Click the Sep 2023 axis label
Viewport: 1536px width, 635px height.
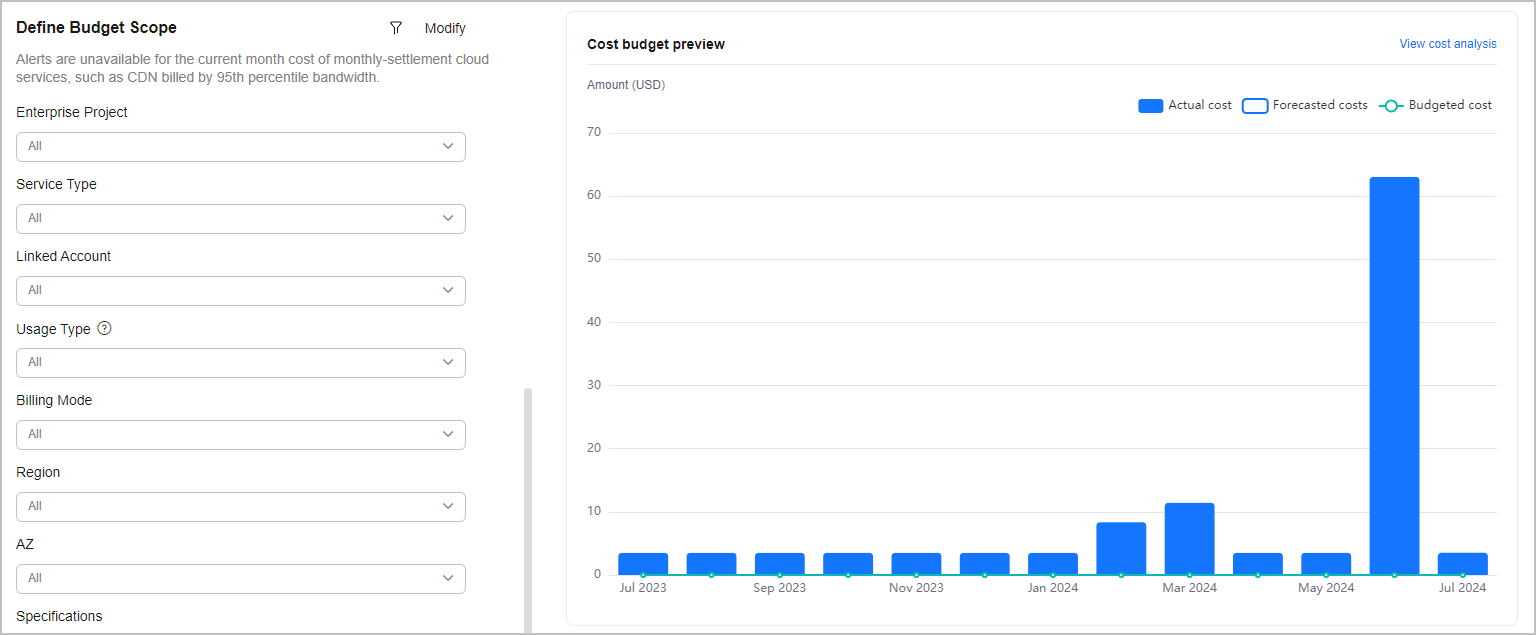[x=779, y=588]
